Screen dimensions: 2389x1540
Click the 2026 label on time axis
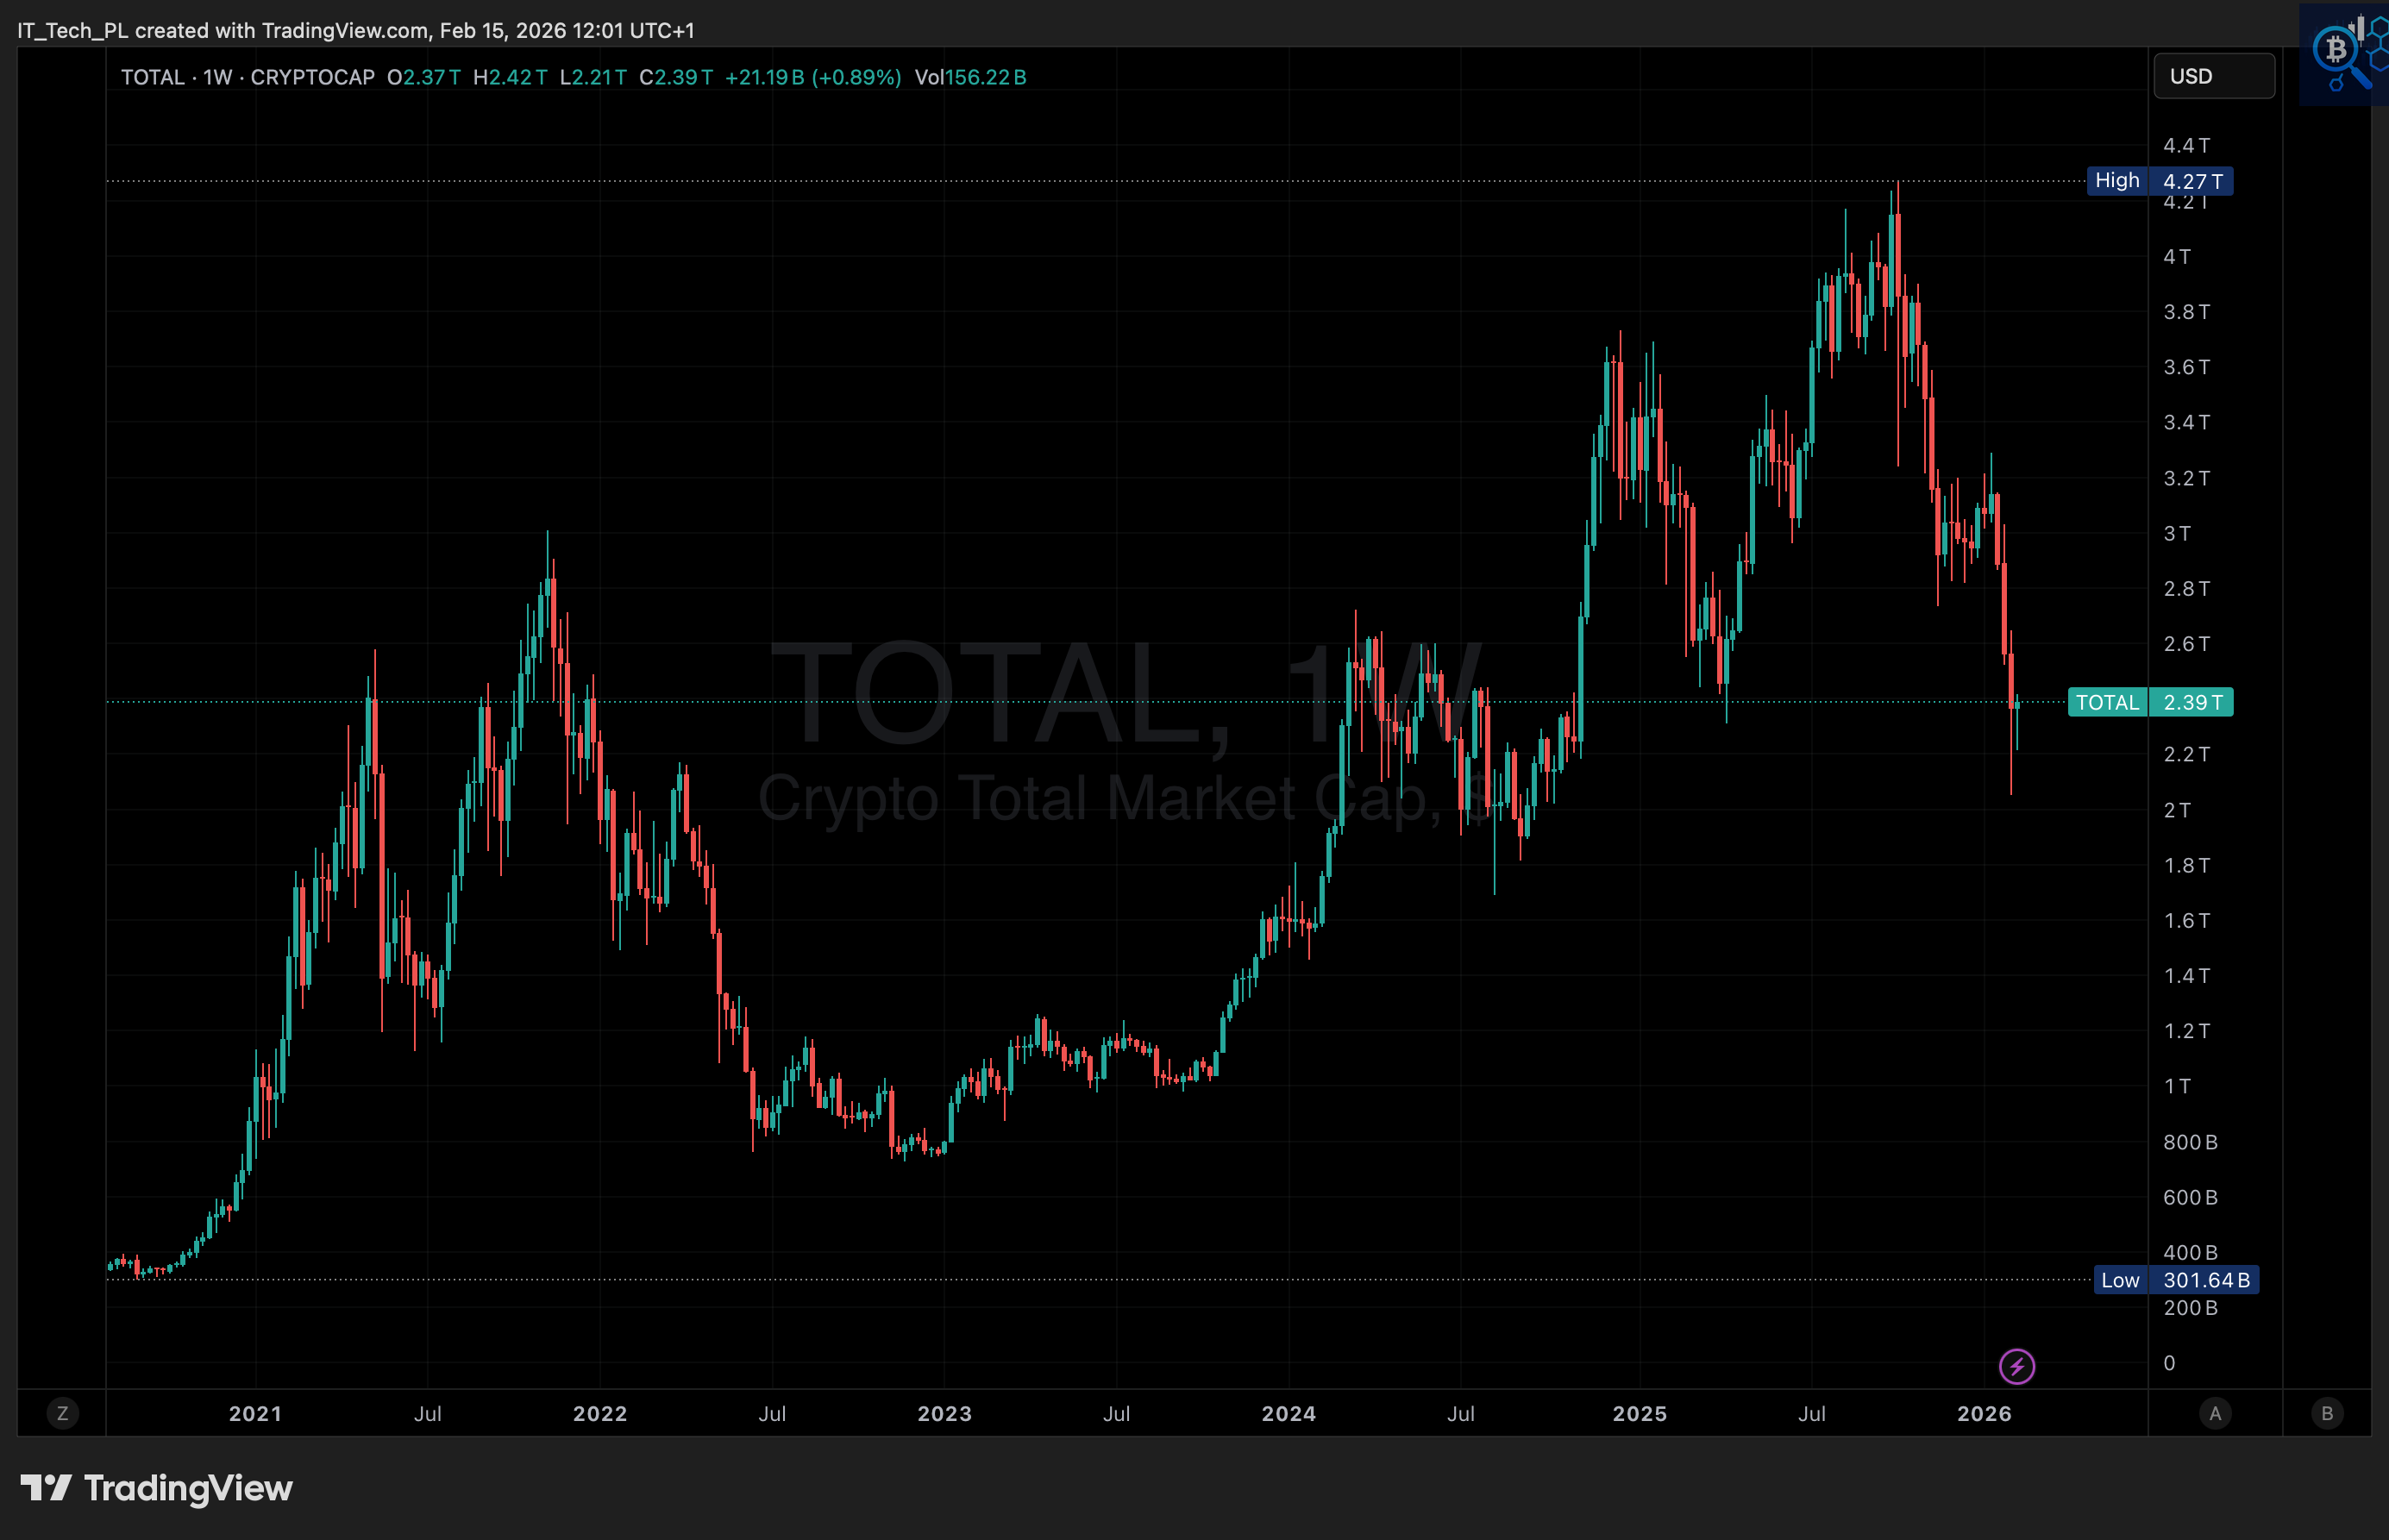(x=1984, y=1414)
